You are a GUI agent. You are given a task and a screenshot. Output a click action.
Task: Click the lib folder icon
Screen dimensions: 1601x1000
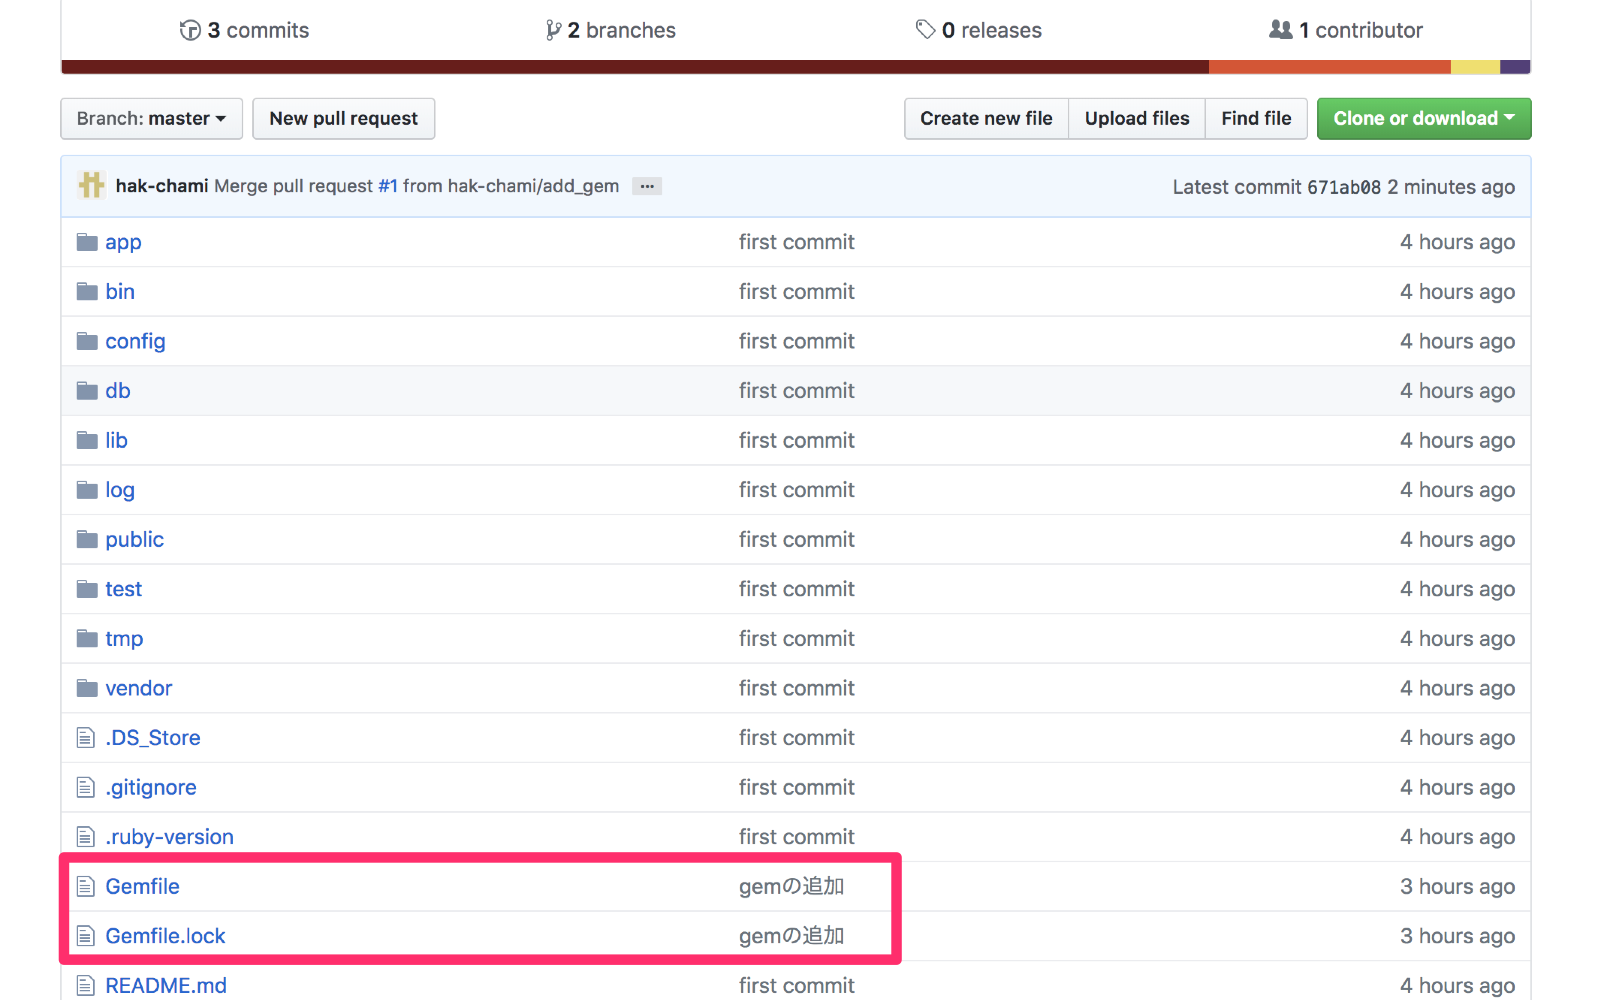(x=87, y=440)
